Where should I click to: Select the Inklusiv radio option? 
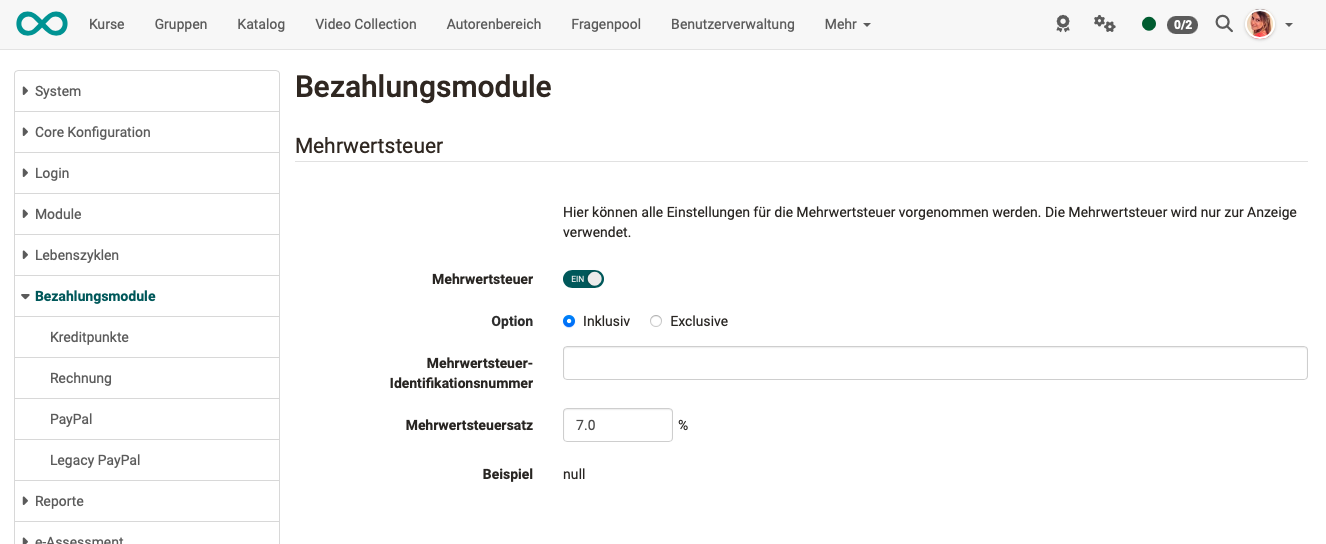[x=569, y=321]
